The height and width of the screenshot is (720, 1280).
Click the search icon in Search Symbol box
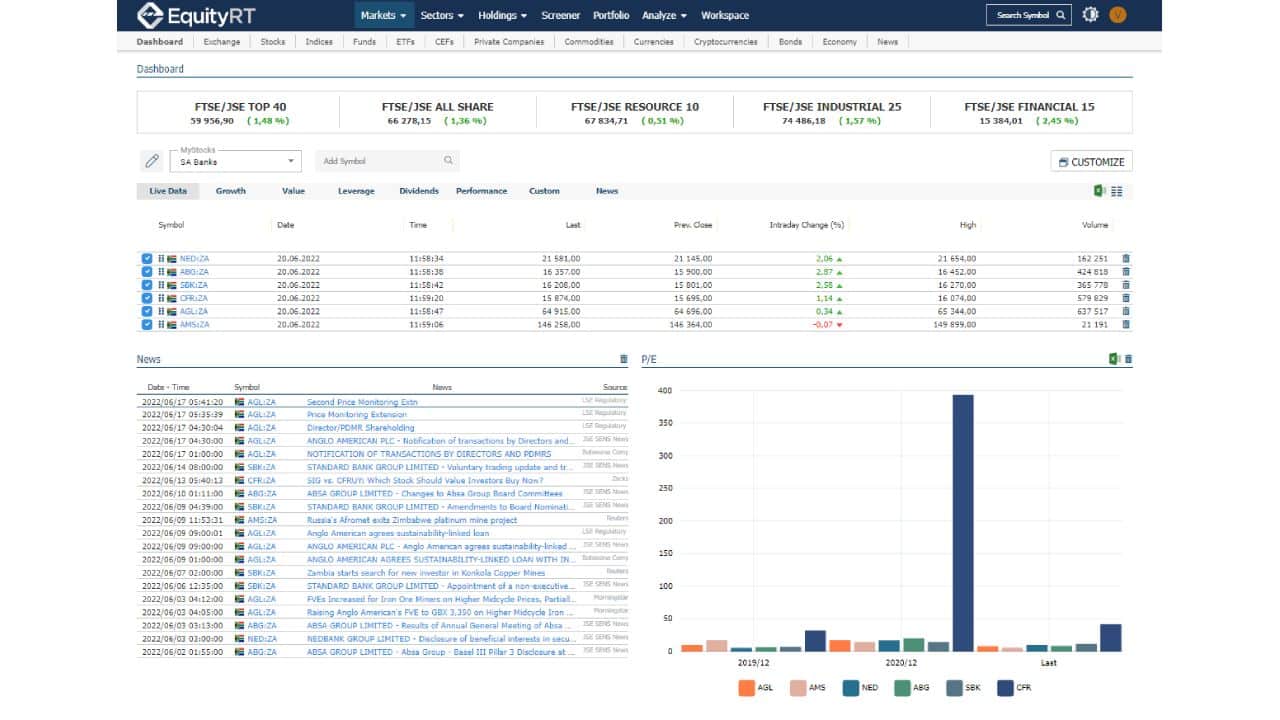(x=1060, y=15)
